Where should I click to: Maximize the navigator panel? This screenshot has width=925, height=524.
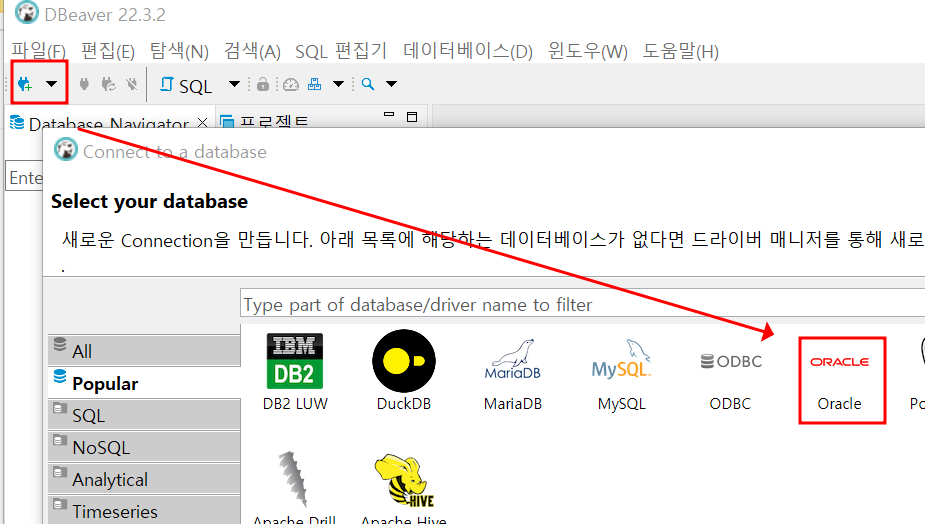pos(412,117)
